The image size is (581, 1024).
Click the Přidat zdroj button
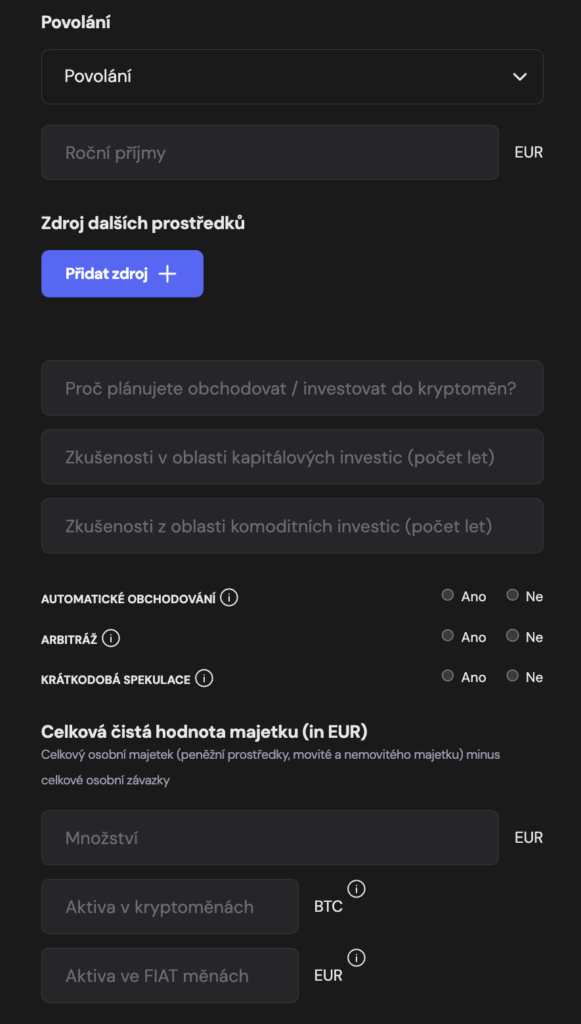pyautogui.click(x=122, y=274)
